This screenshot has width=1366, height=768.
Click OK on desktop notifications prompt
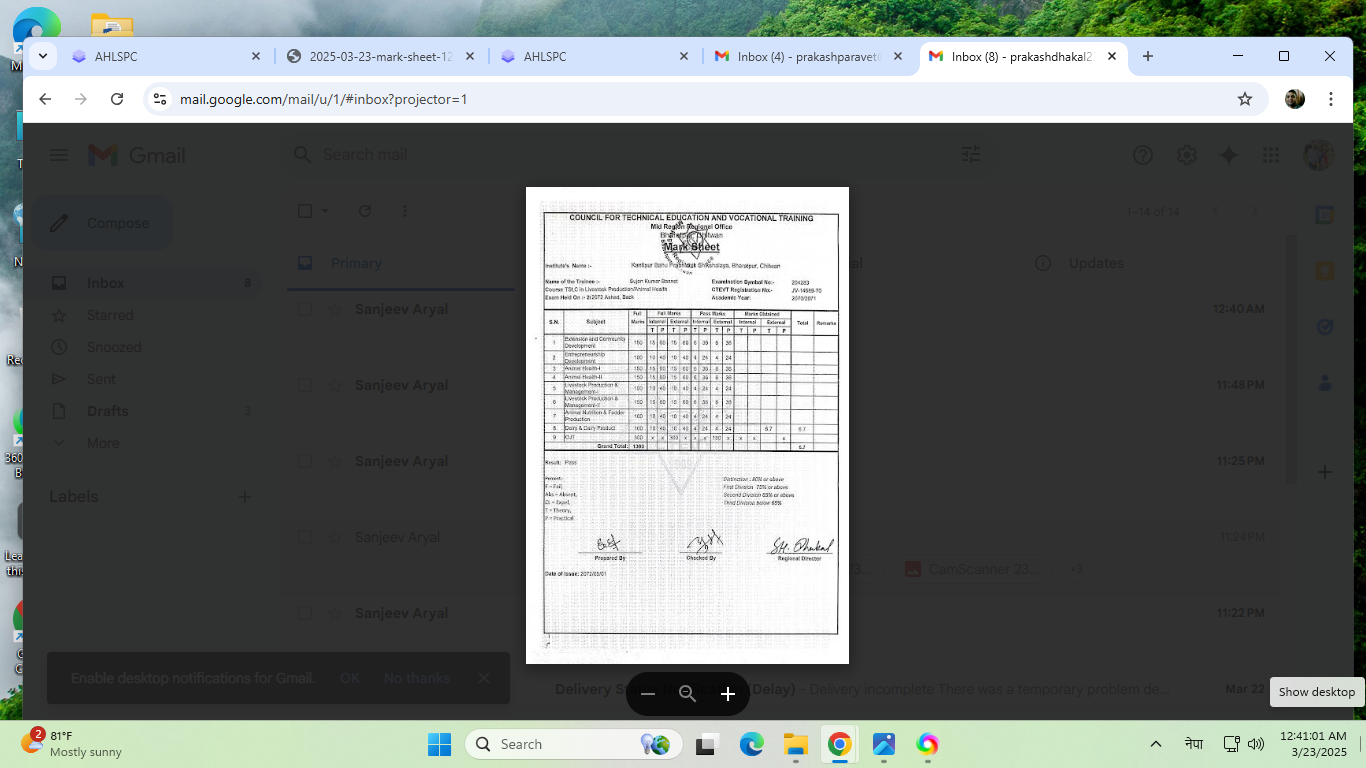click(x=349, y=678)
